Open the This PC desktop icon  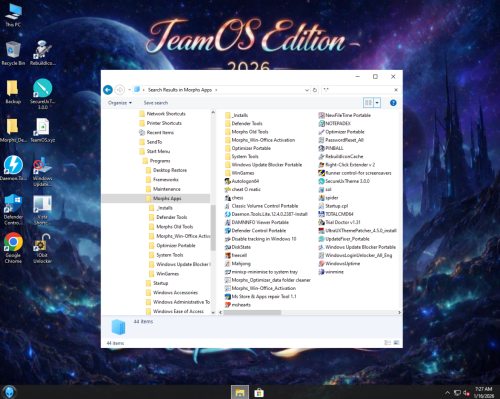pyautogui.click(x=13, y=15)
